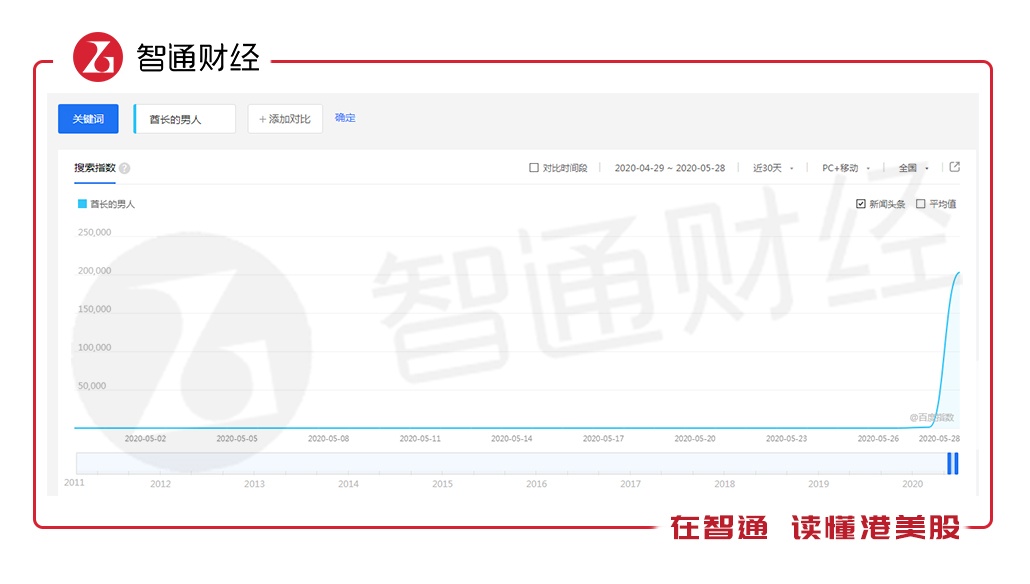Click the 关键词 blue button
This screenshot has height=584, width=1030.
[88, 119]
